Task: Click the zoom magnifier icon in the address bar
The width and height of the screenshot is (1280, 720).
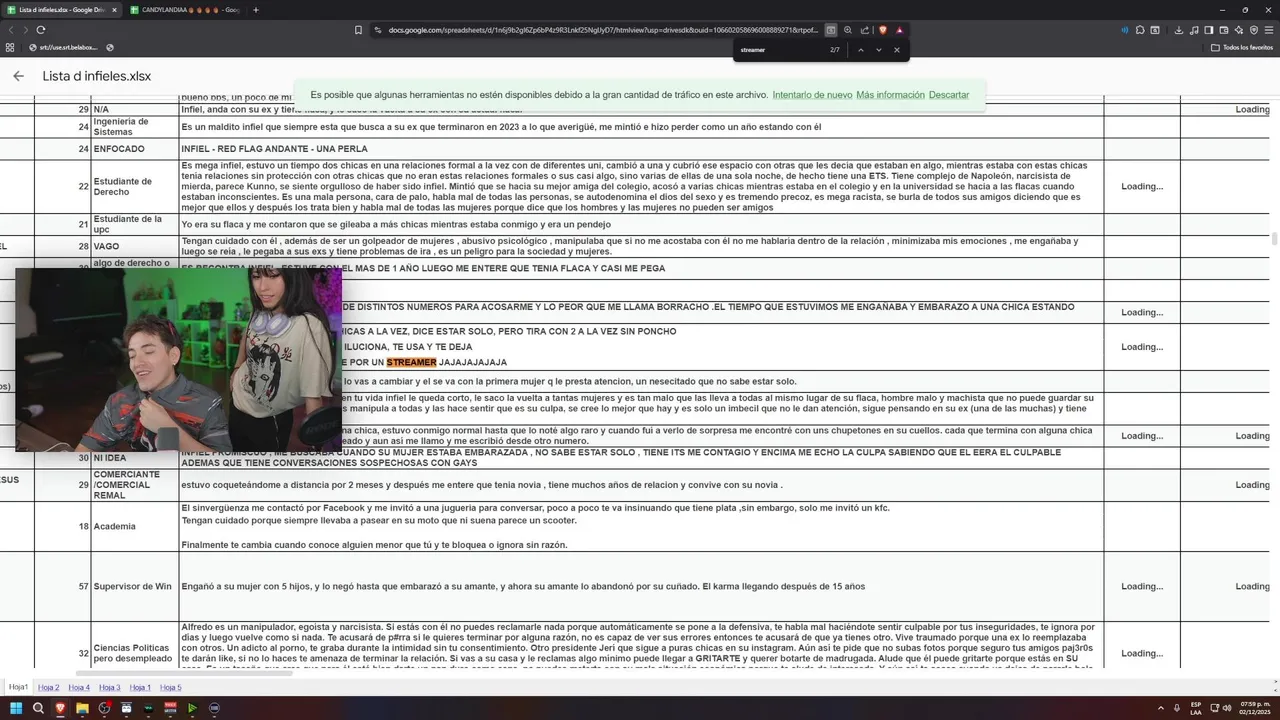Action: [848, 30]
